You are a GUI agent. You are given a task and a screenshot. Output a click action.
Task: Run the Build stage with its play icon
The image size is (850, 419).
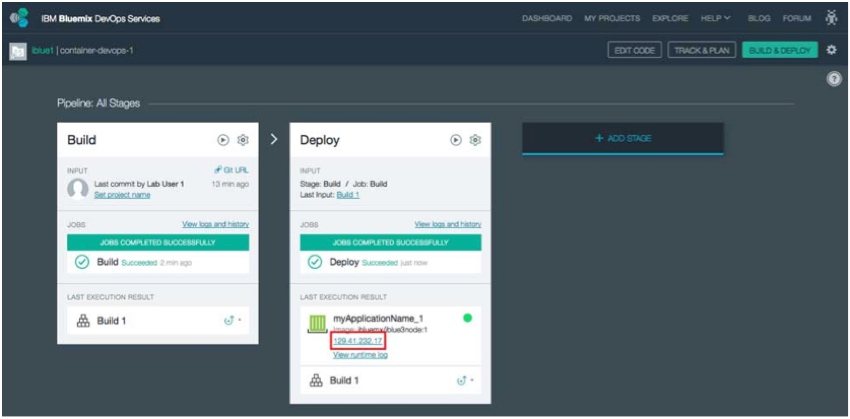point(223,140)
